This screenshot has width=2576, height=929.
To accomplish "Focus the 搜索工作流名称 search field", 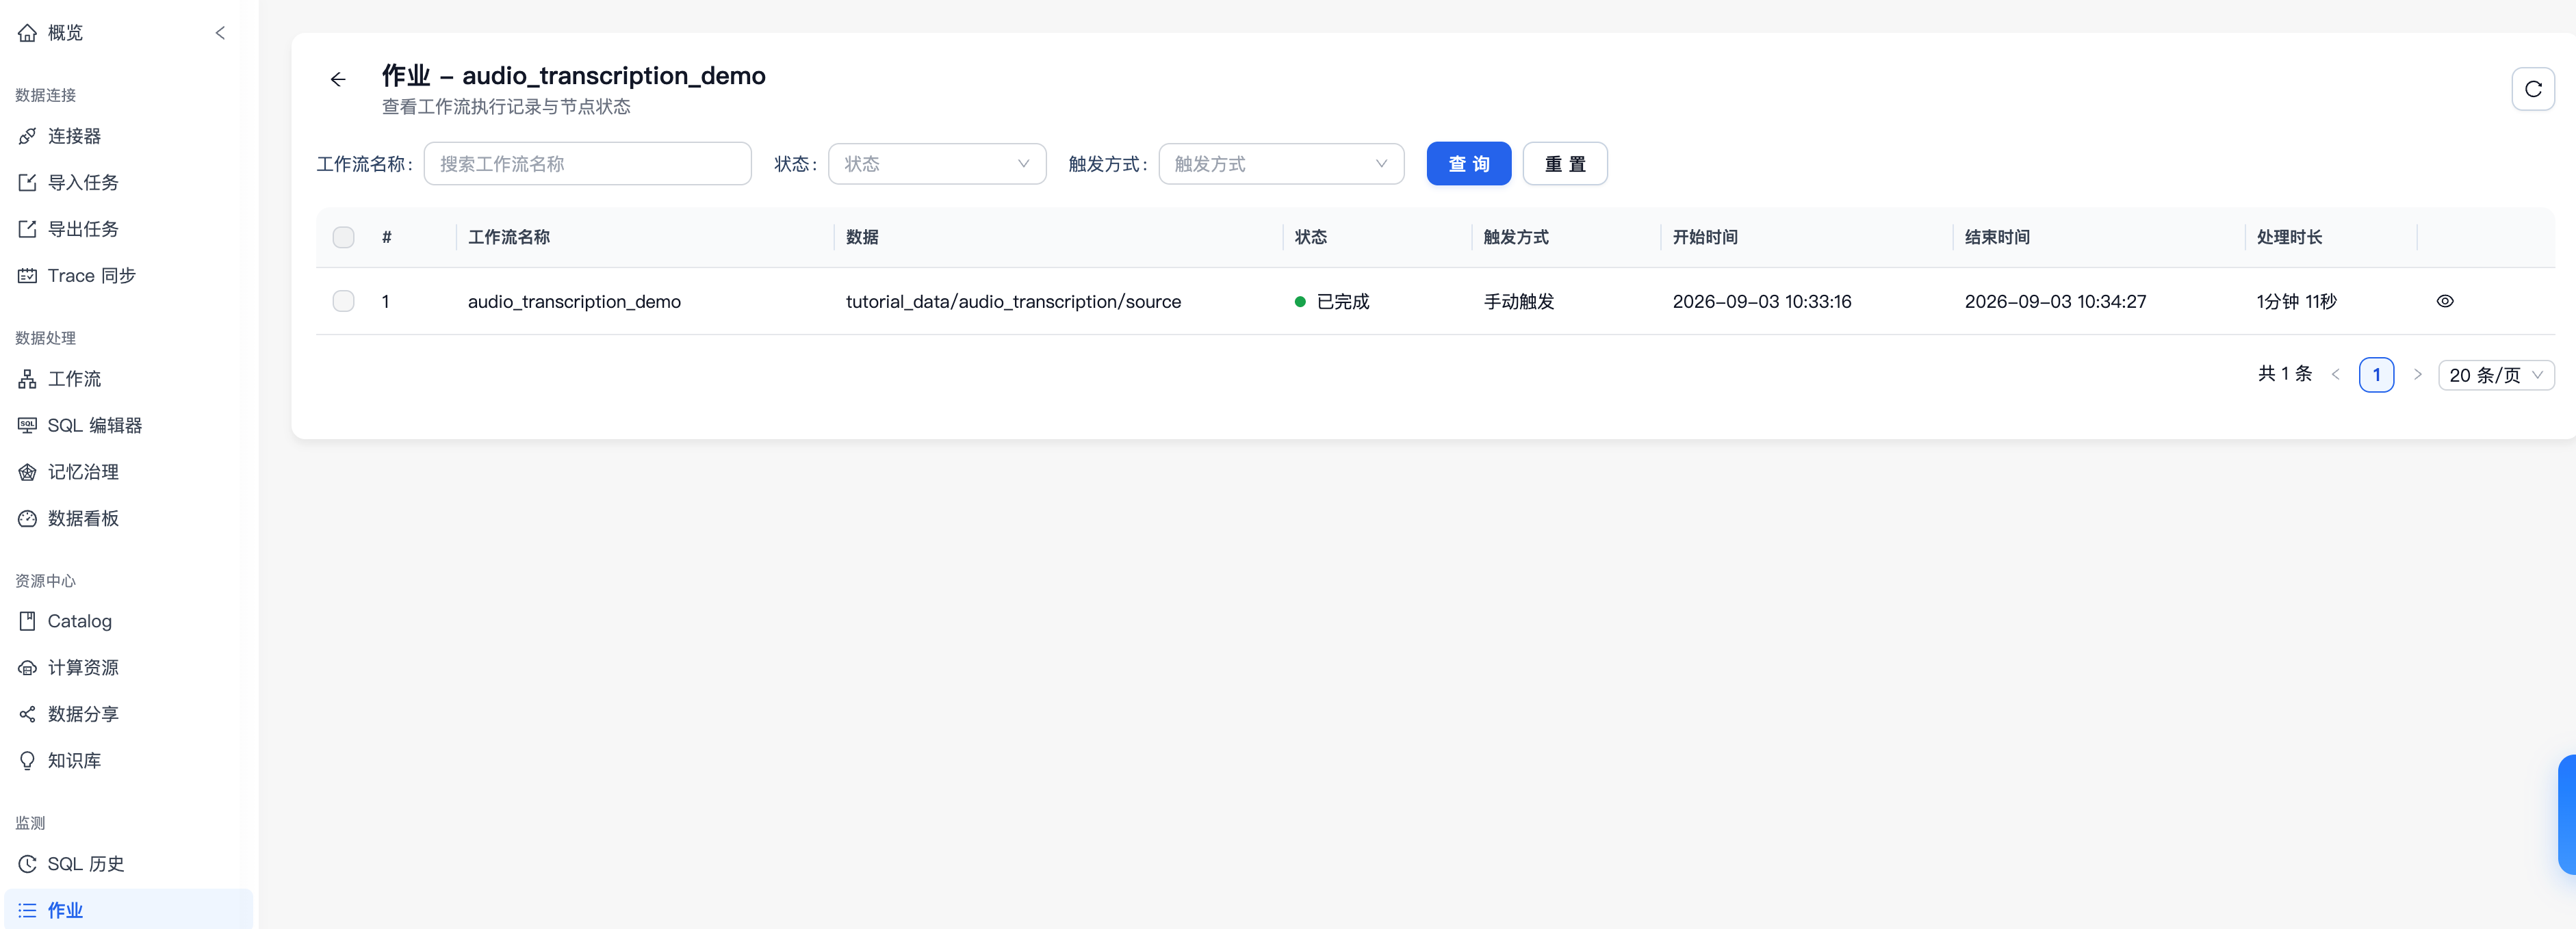I will pyautogui.click(x=587, y=164).
